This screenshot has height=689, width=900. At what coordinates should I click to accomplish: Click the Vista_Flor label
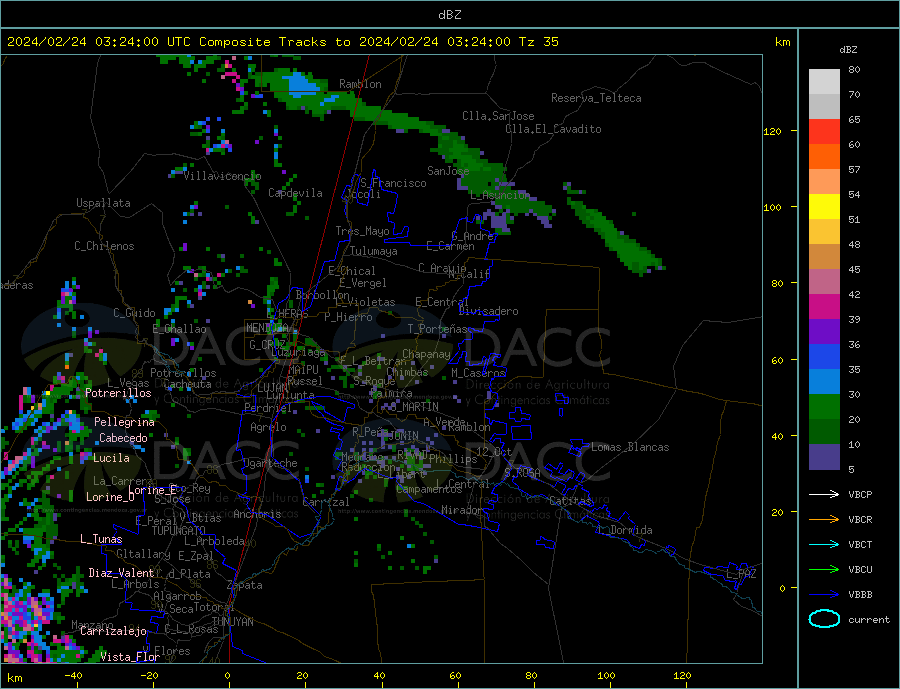pyautogui.click(x=130, y=657)
